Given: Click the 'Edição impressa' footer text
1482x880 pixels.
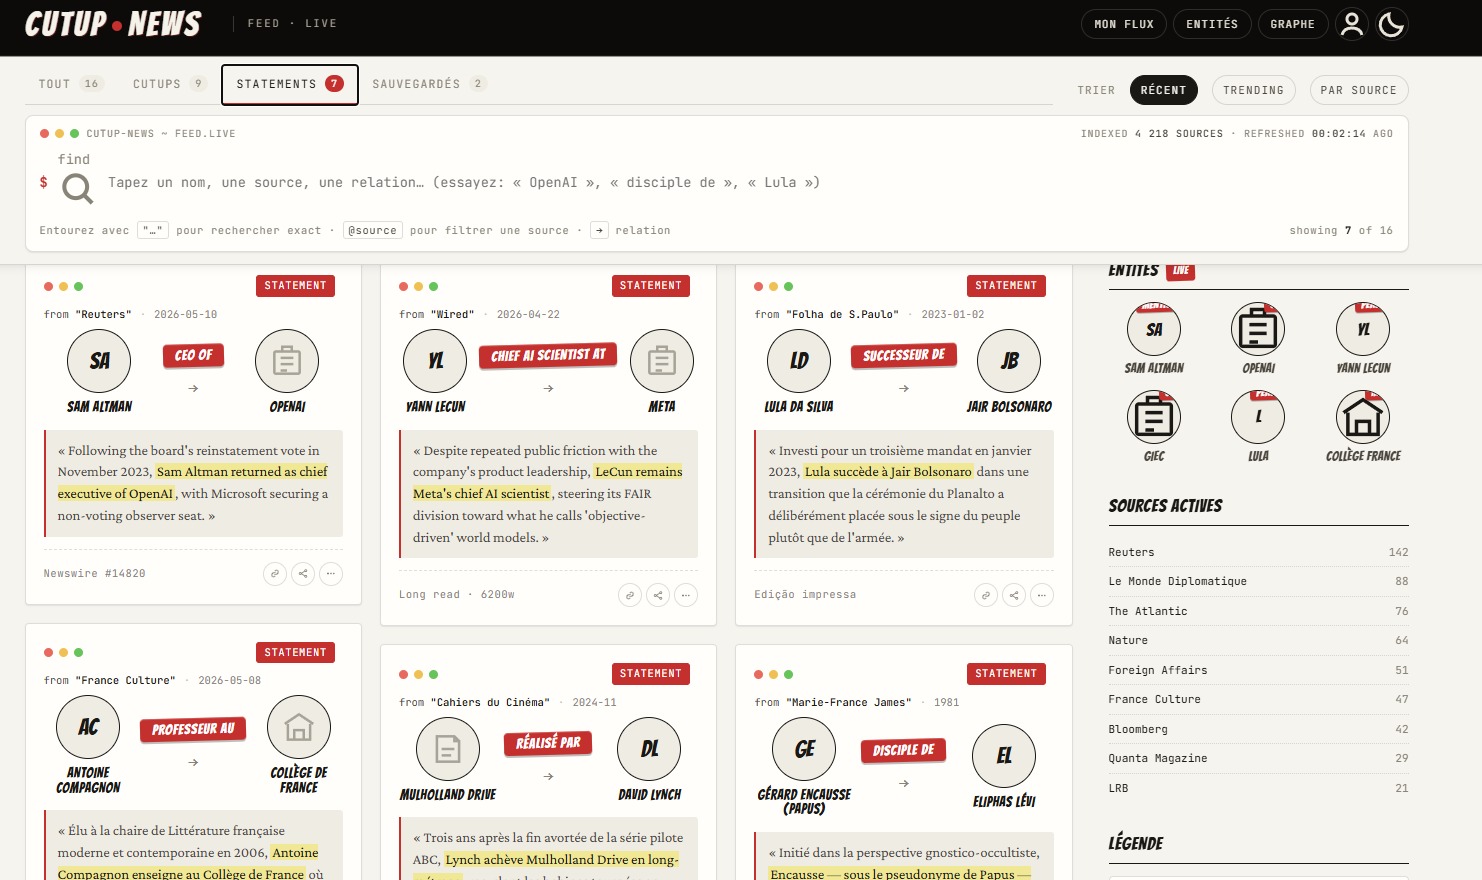Looking at the screenshot, I should tap(805, 595).
